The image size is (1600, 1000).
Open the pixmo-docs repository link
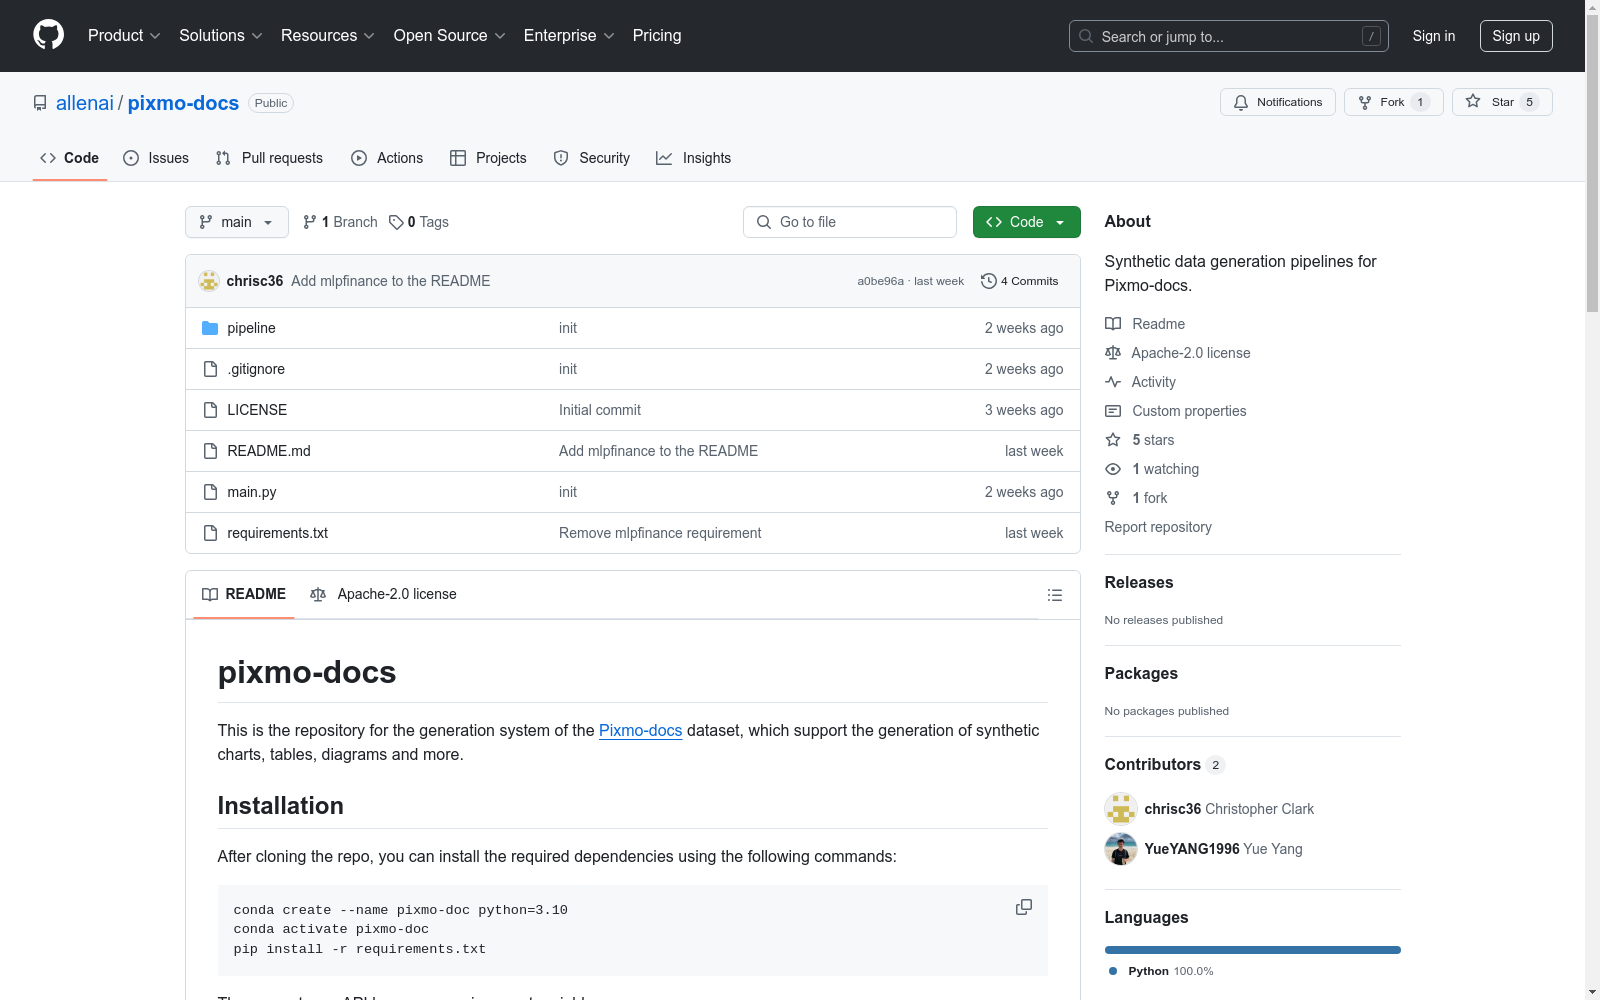183,103
